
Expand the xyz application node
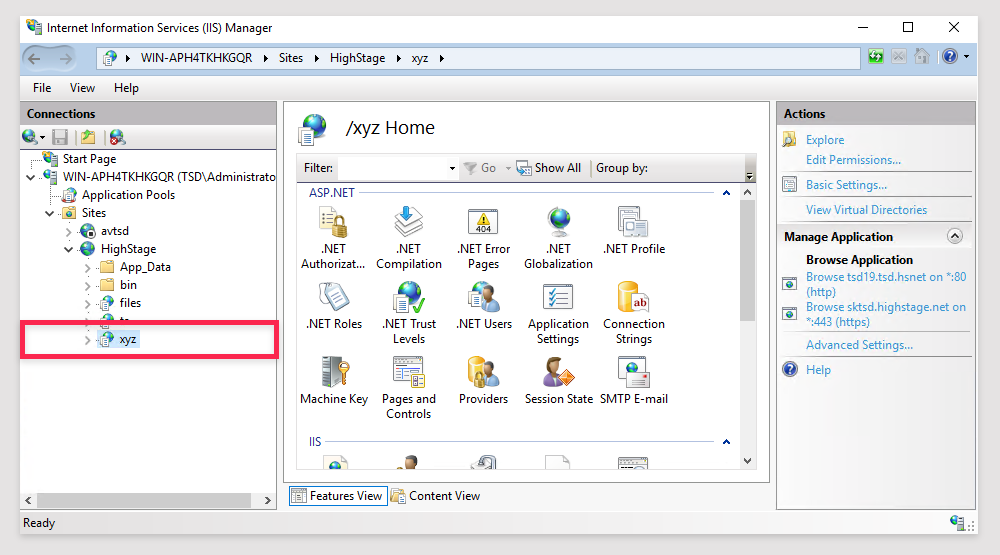87,341
